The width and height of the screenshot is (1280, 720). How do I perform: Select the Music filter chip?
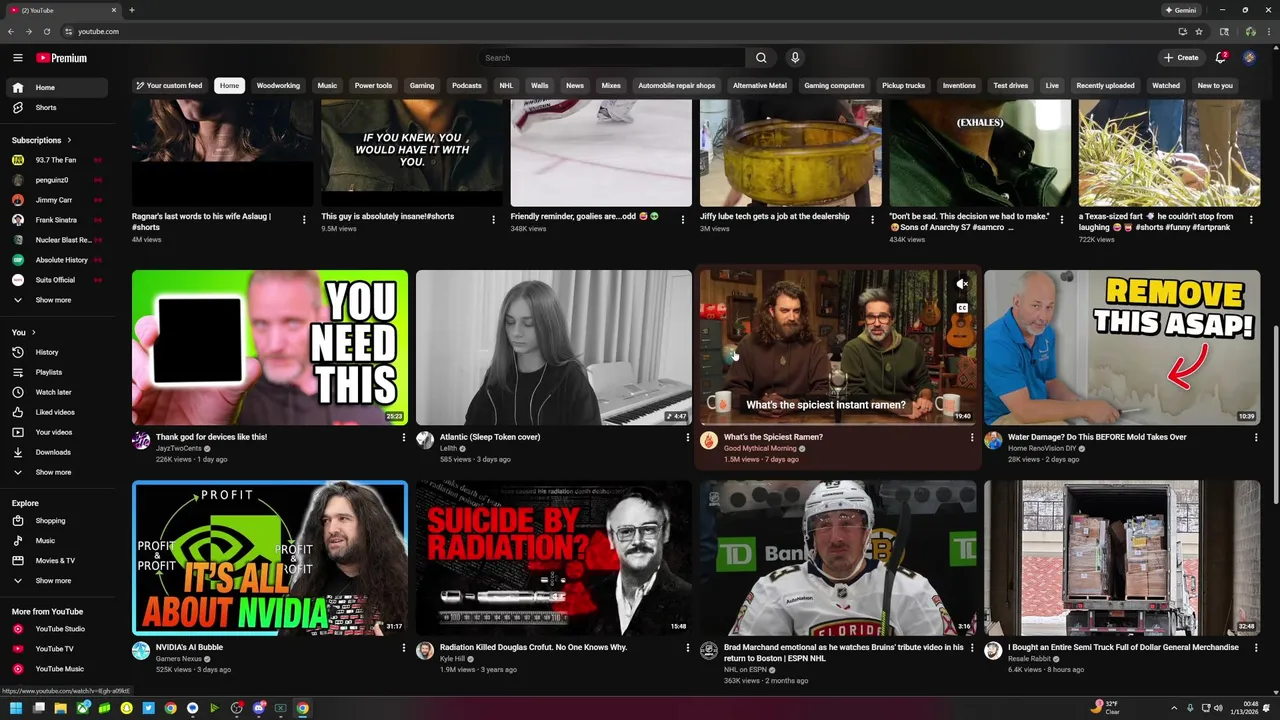[x=327, y=86]
